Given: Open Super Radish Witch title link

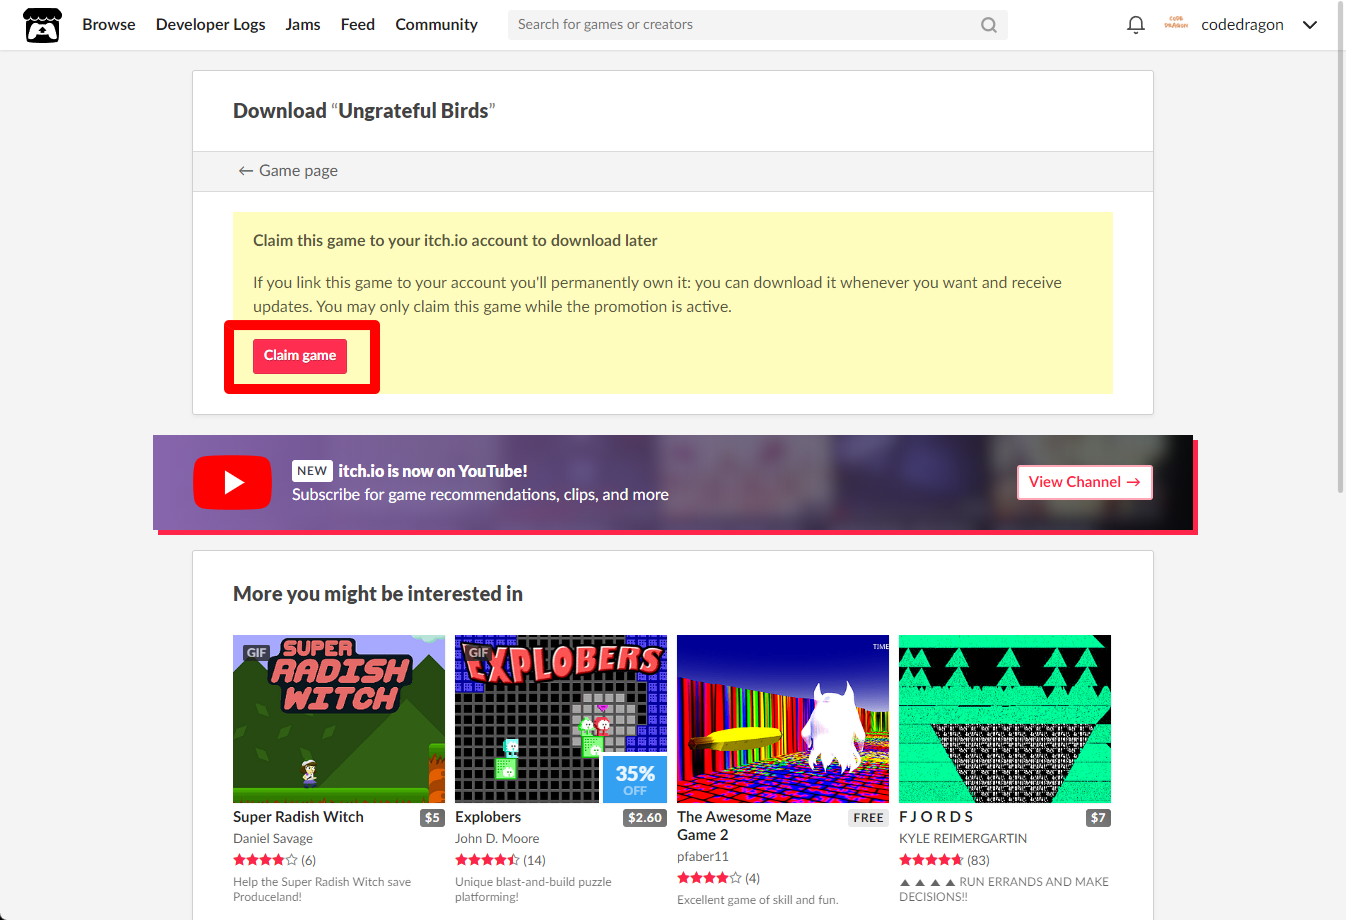Looking at the screenshot, I should tap(298, 817).
